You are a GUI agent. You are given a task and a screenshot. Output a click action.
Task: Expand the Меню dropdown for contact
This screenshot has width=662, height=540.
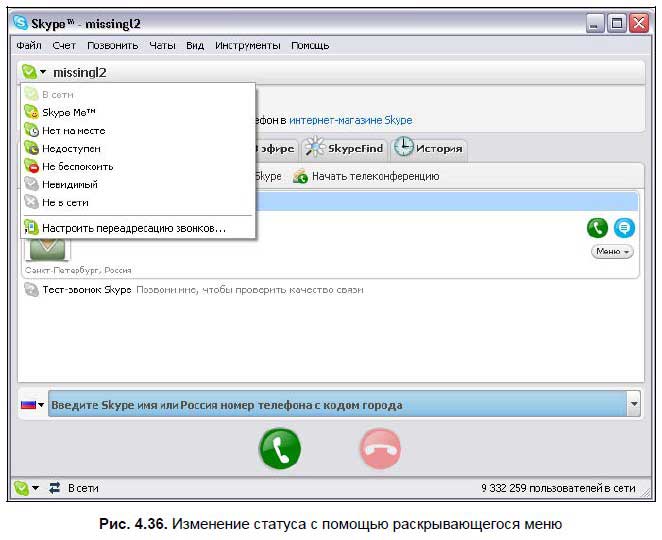click(x=612, y=252)
